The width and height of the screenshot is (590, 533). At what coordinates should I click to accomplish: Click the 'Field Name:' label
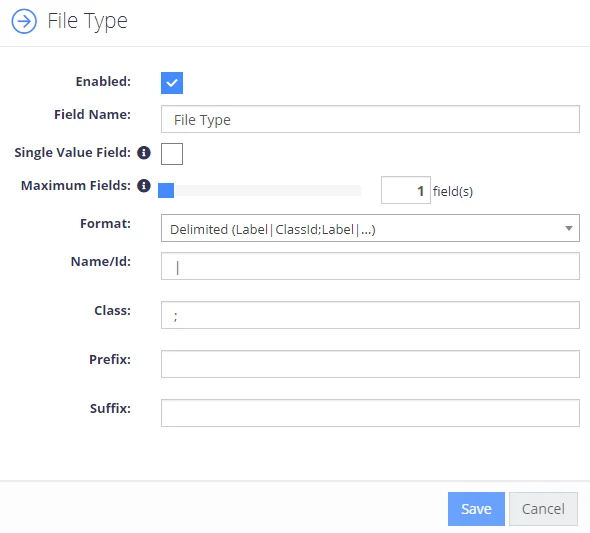point(93,114)
